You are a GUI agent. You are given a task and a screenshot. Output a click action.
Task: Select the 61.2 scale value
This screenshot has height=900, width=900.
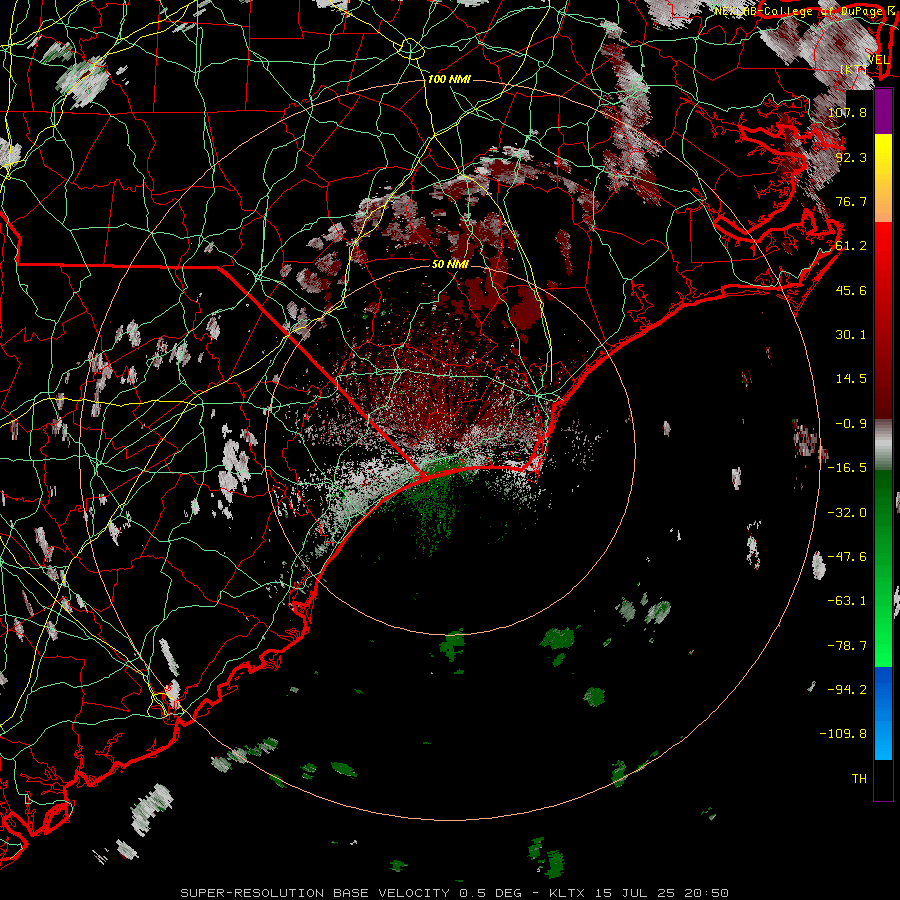851,246
